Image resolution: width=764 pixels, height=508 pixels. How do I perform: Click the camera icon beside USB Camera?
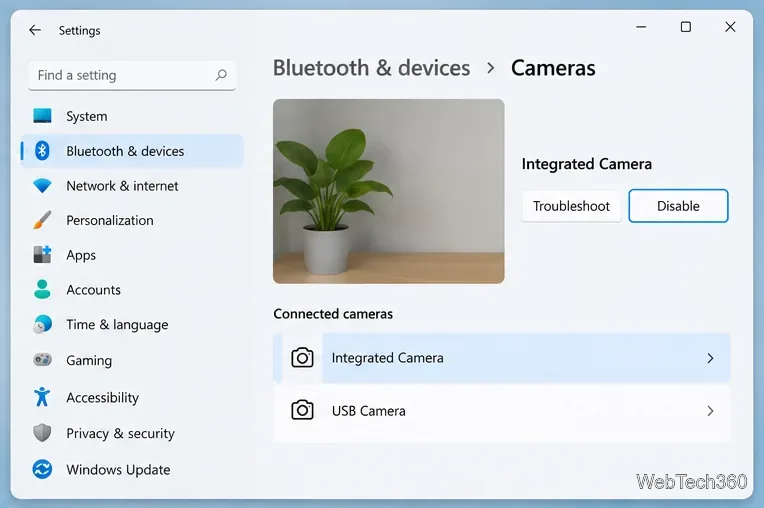302,411
